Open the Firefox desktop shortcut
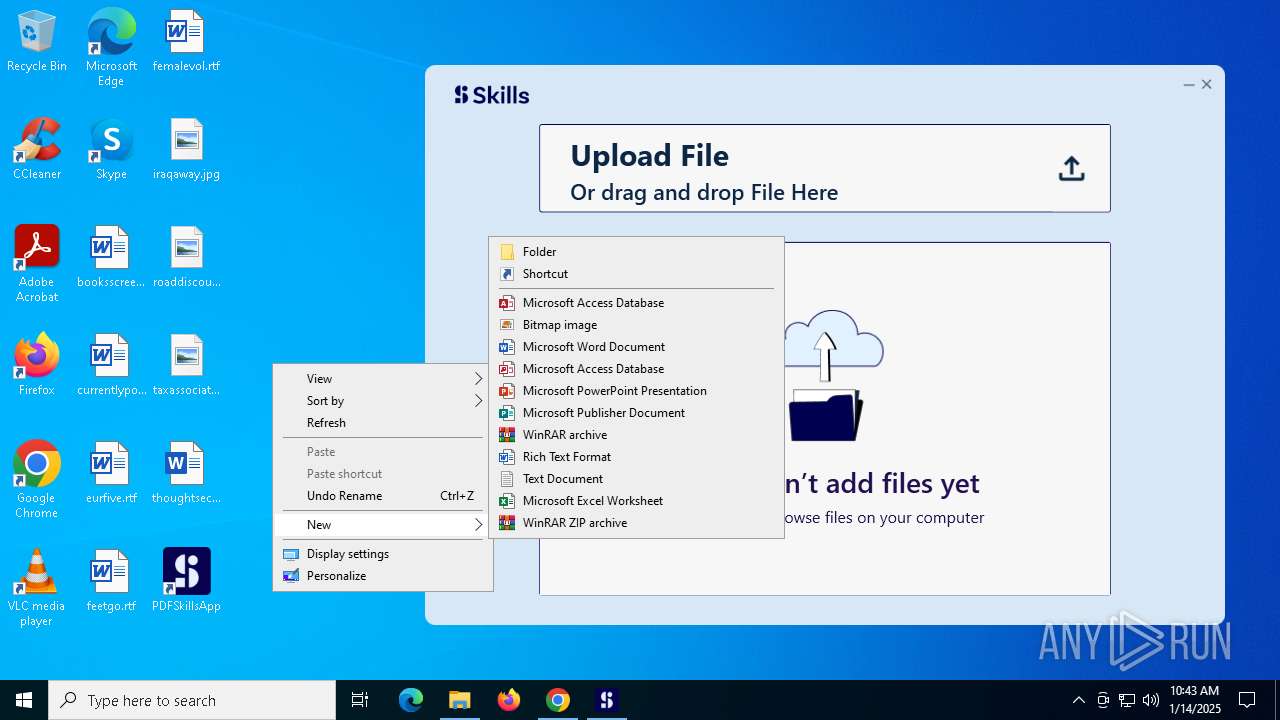The height and width of the screenshot is (720, 1280). [37, 364]
